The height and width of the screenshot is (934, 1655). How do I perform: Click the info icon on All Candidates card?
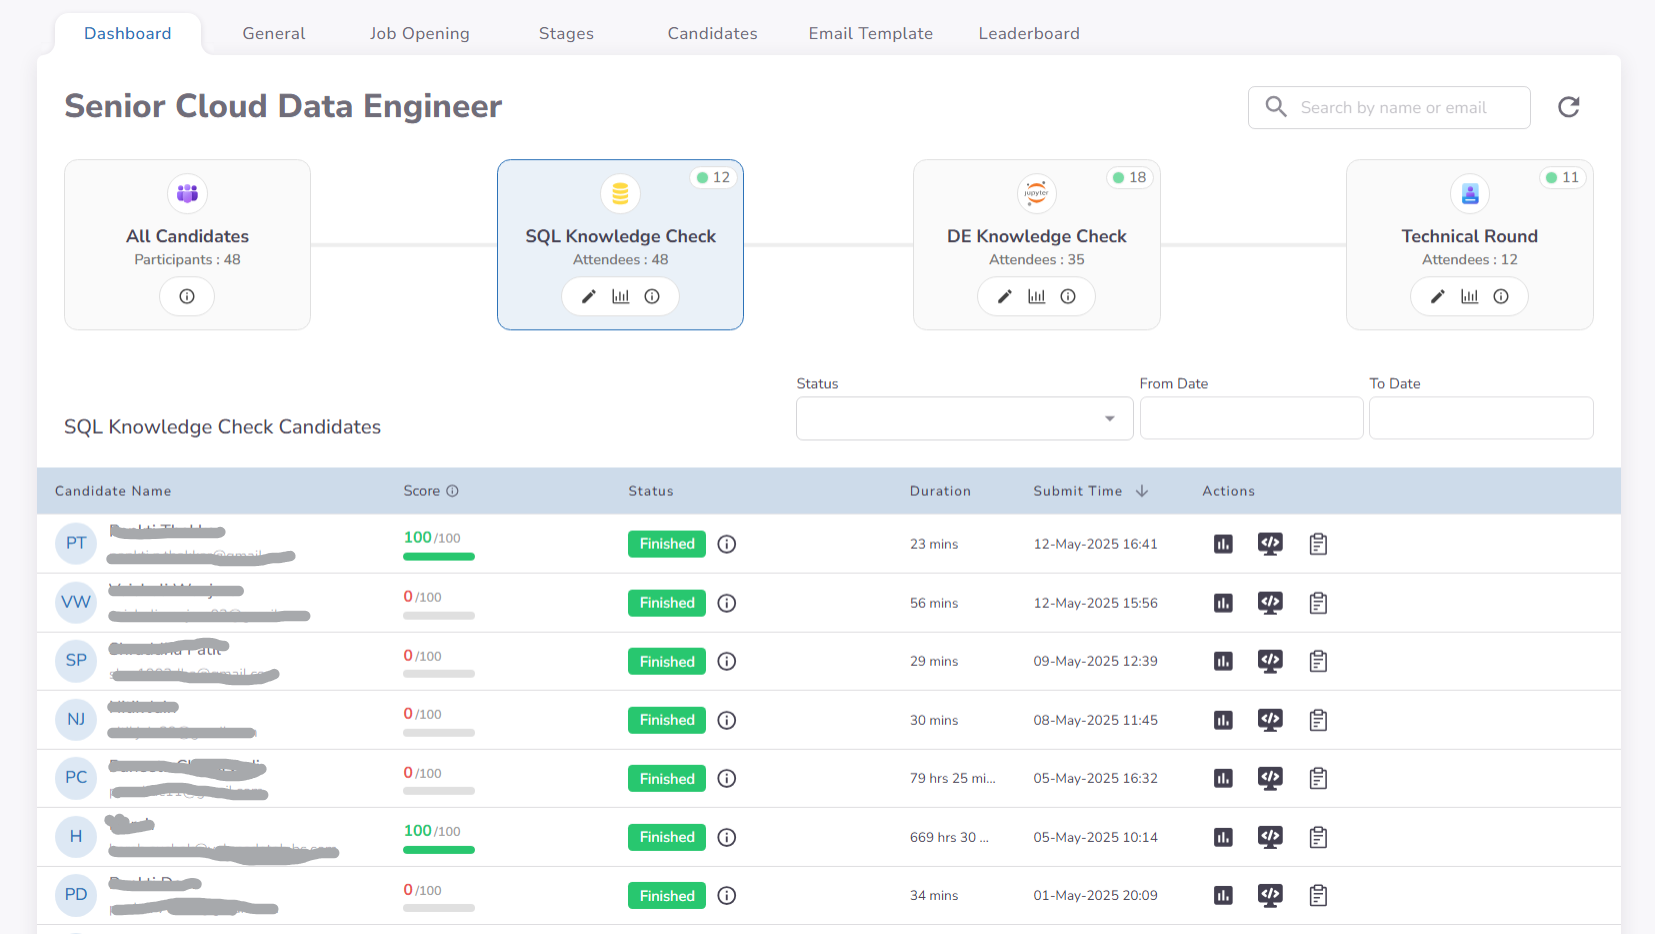click(187, 296)
